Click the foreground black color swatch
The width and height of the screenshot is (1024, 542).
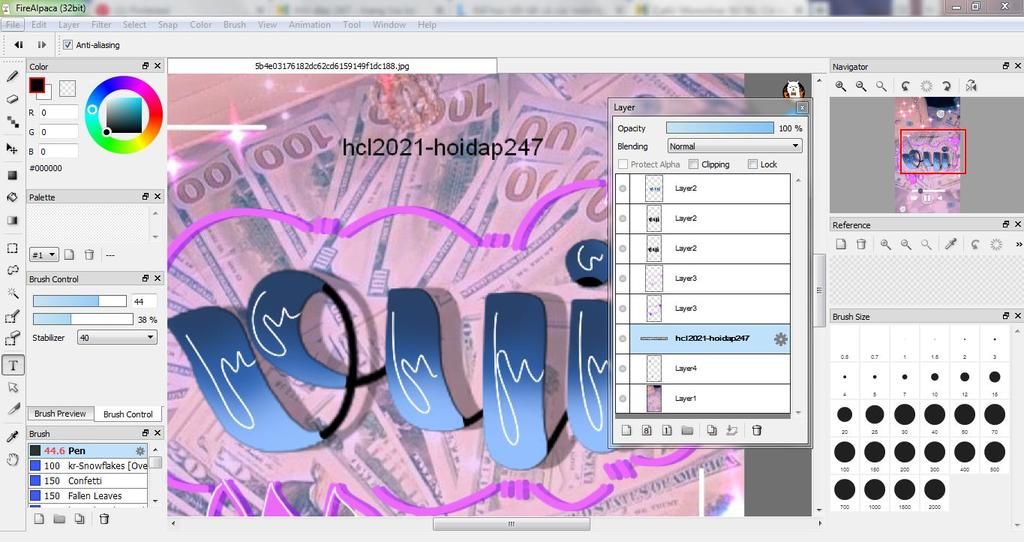click(36, 85)
